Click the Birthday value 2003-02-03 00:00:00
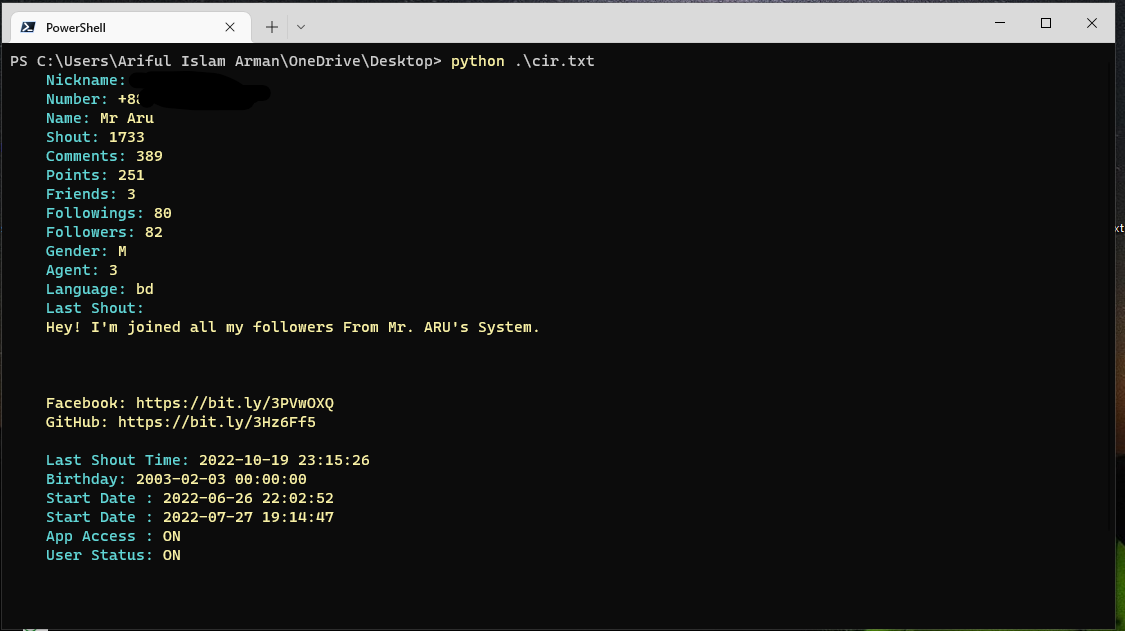1125x631 pixels. coord(221,480)
